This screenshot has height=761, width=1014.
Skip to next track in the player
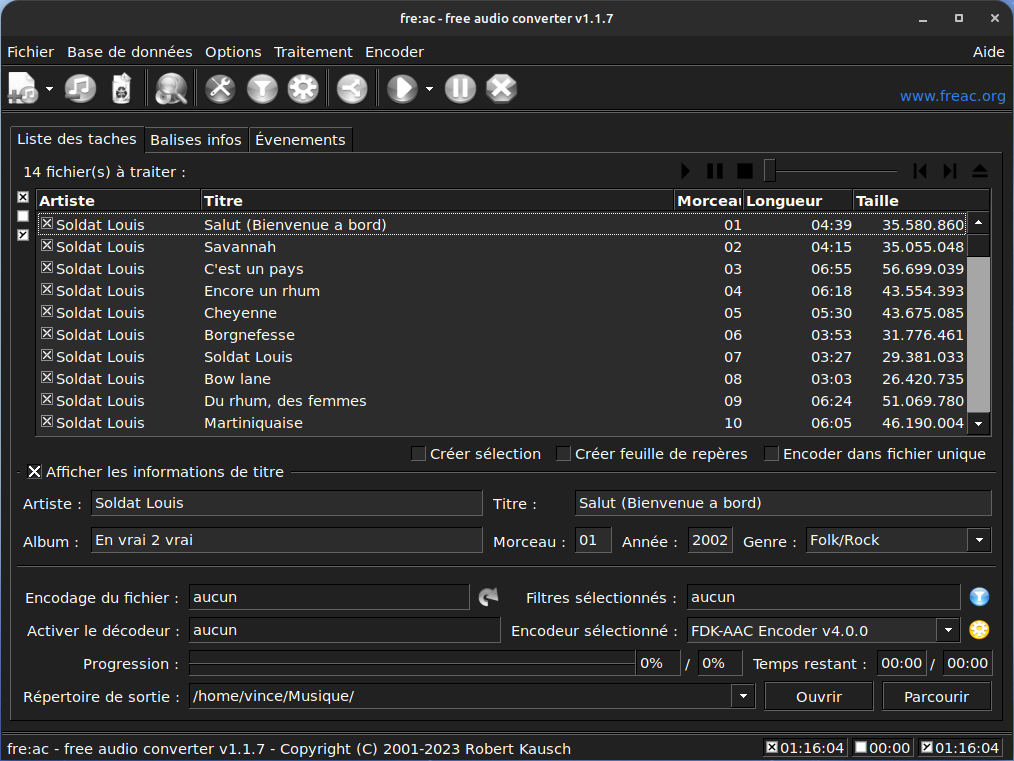[x=950, y=172]
